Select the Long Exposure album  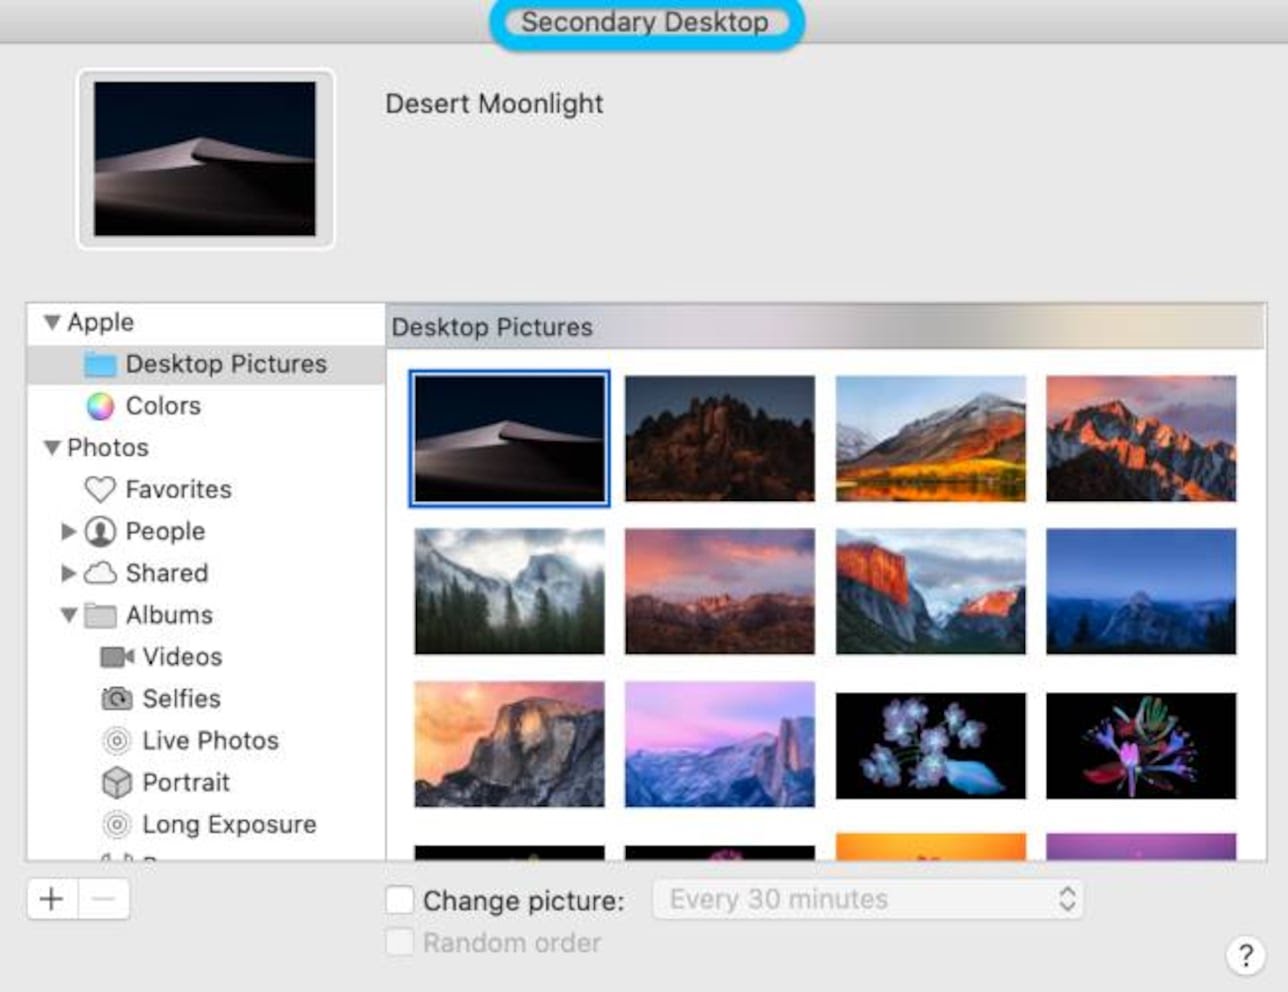229,824
